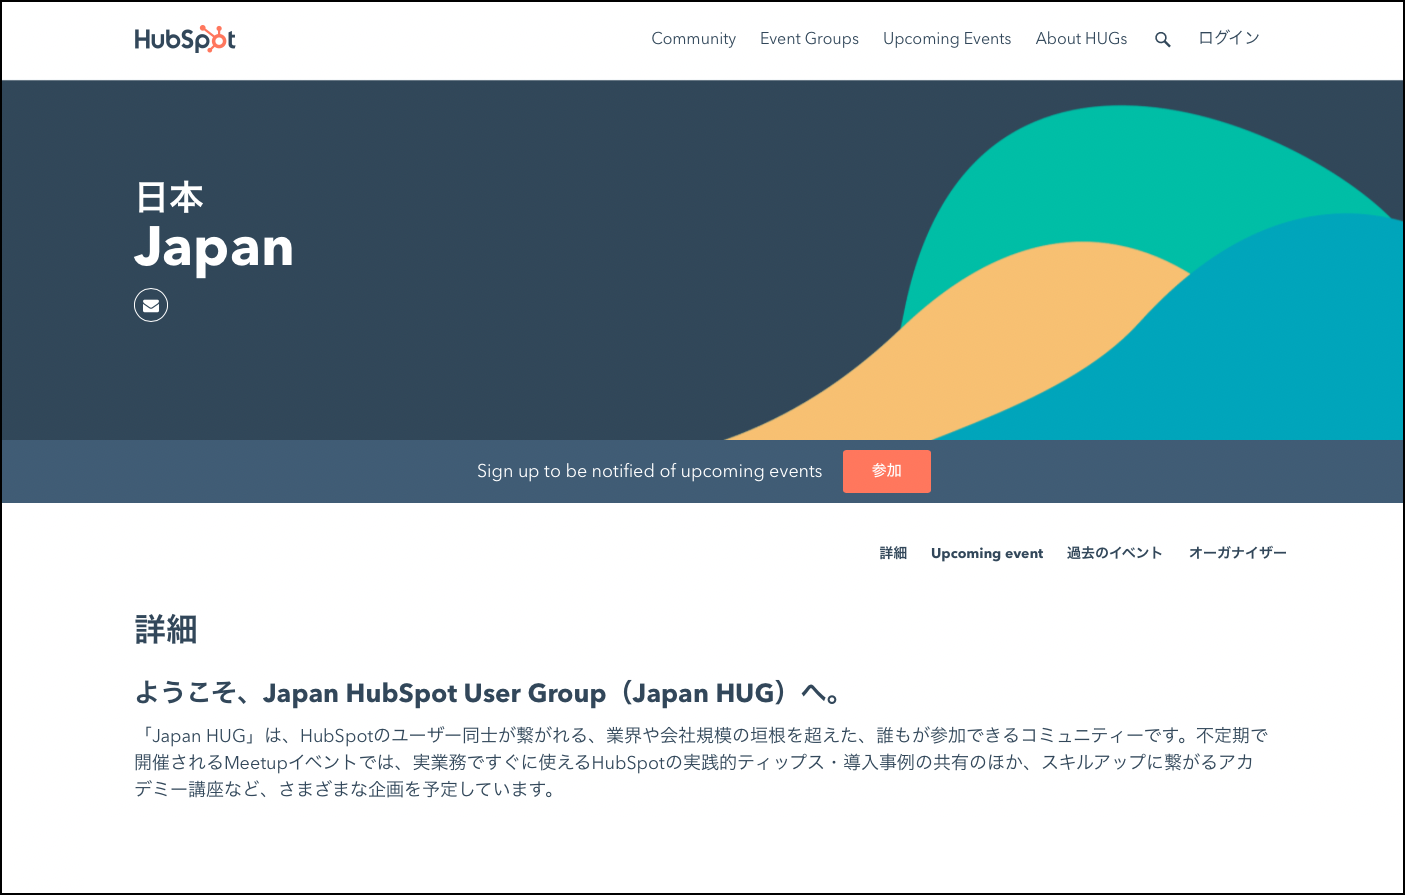The image size is (1405, 895).
Task: Click the 日本 heading text
Action: [169, 197]
